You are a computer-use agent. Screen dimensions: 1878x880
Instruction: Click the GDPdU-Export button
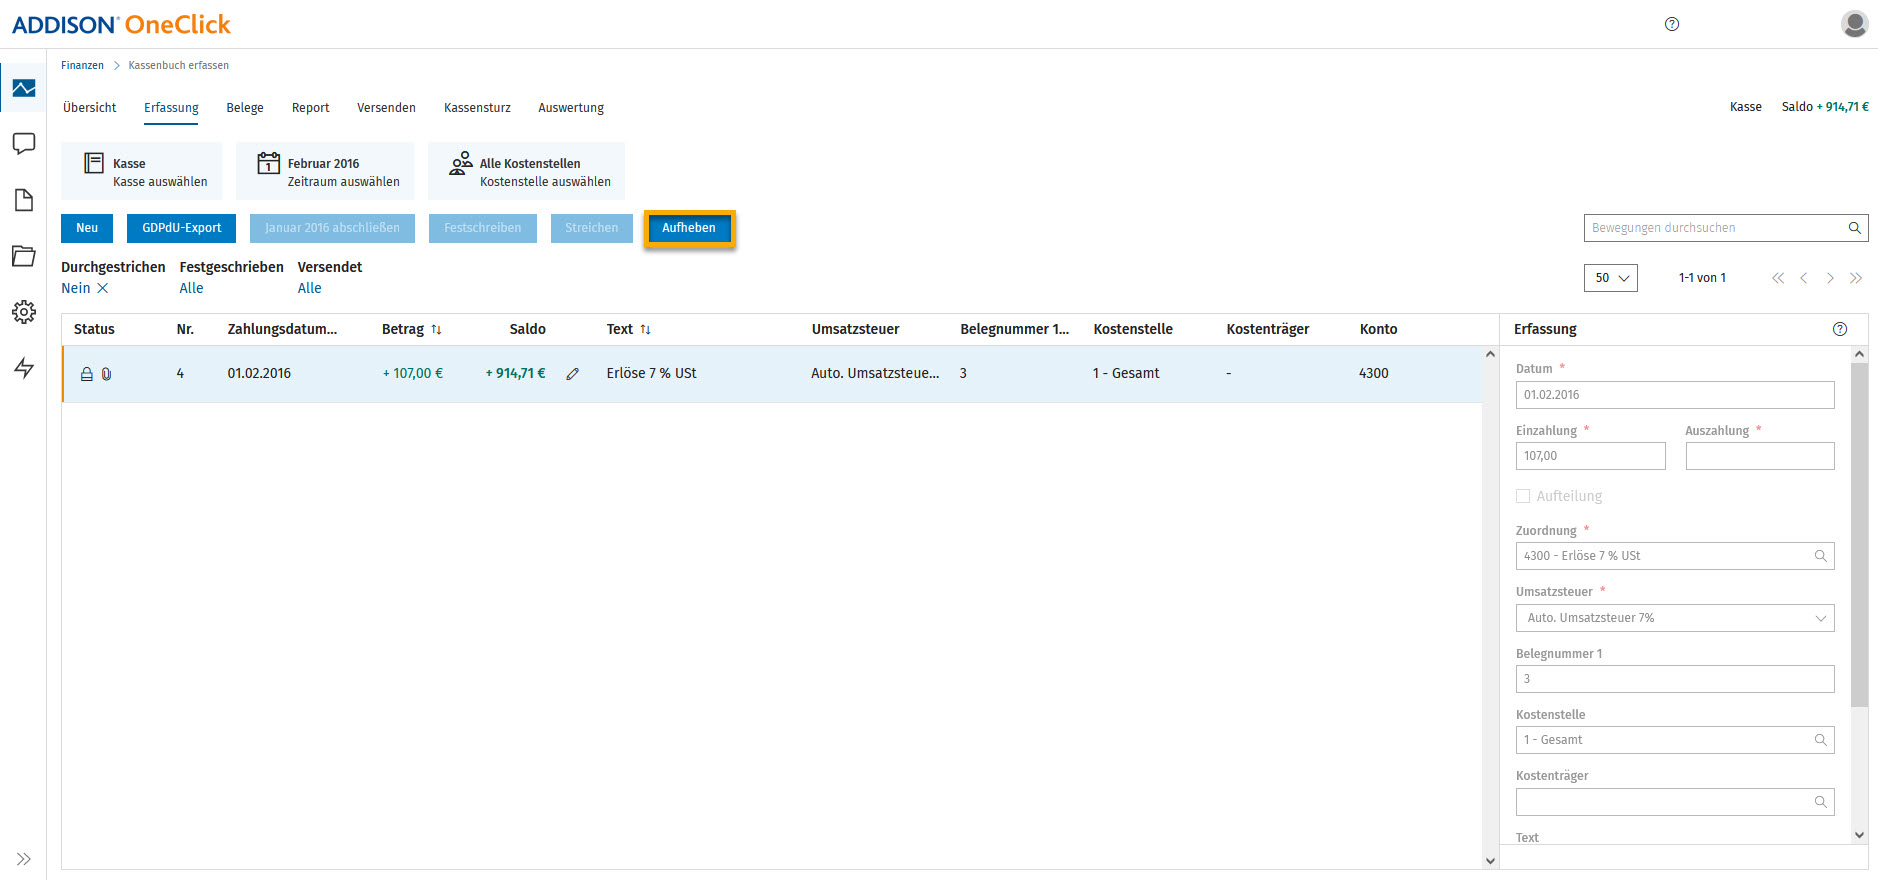(181, 228)
